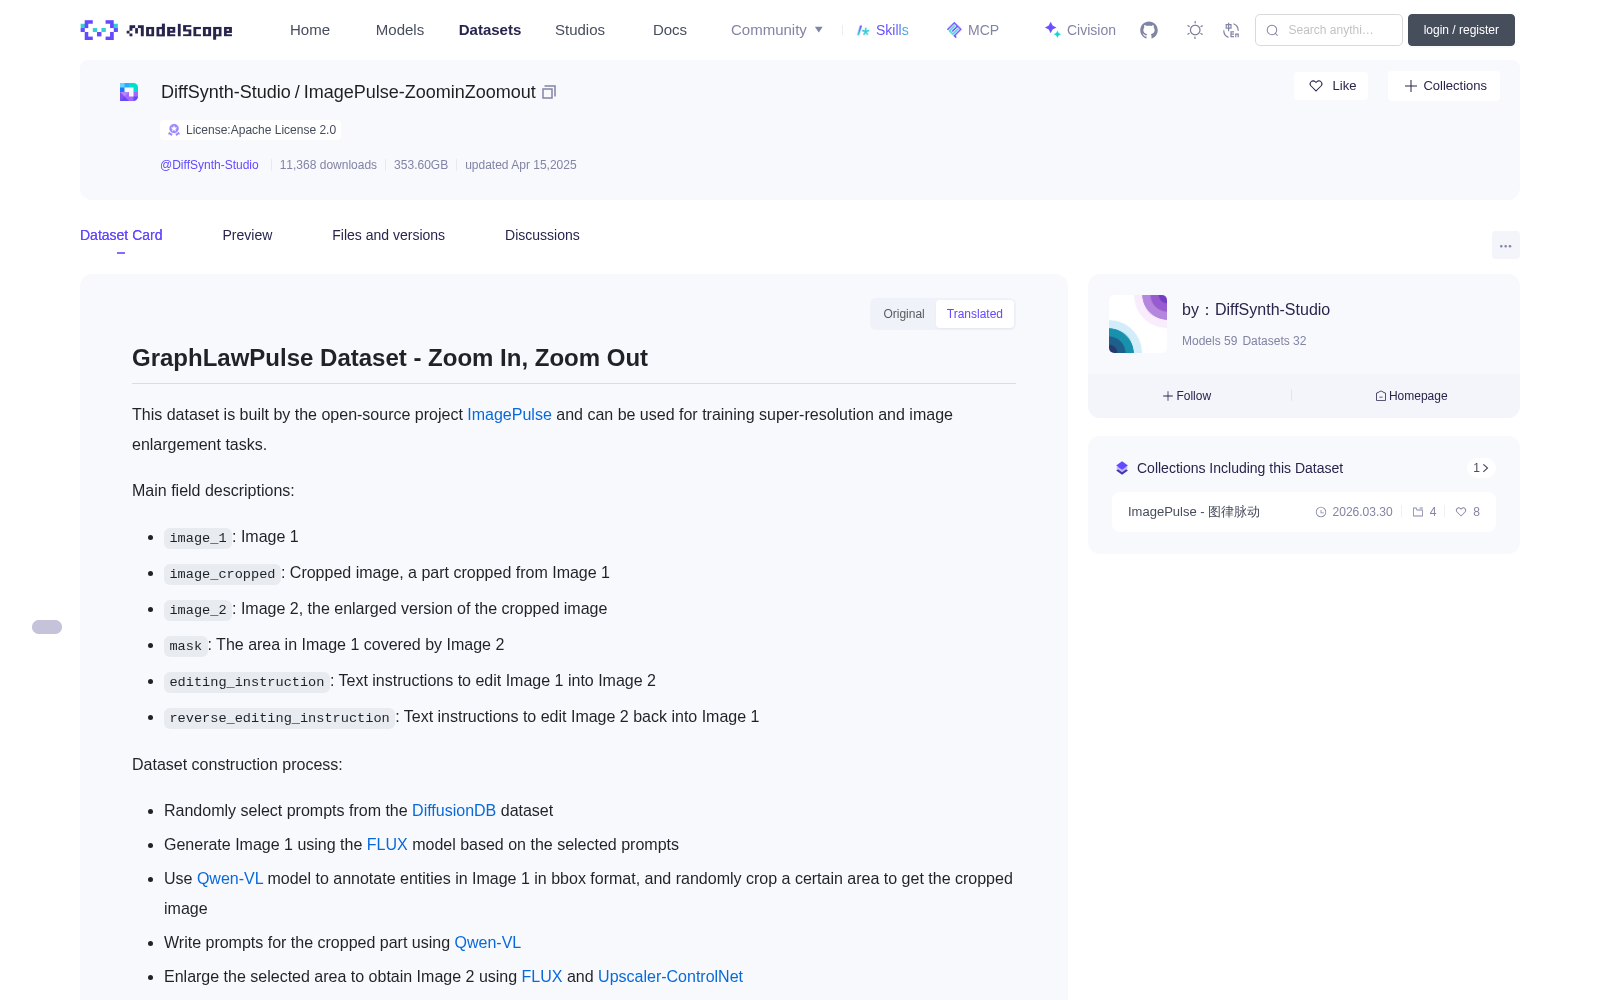The height and width of the screenshot is (1000, 1600).
Task: Click the heart icon with count 8
Action: pyautogui.click(x=1461, y=512)
